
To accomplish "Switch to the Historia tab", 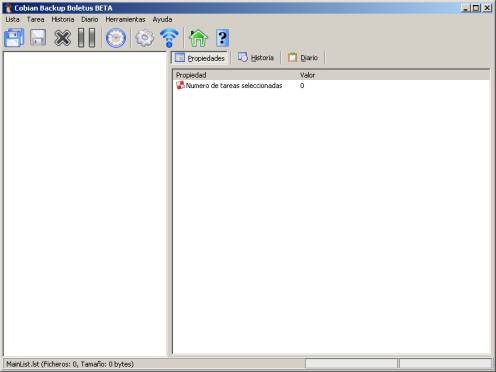I will (x=256, y=58).
